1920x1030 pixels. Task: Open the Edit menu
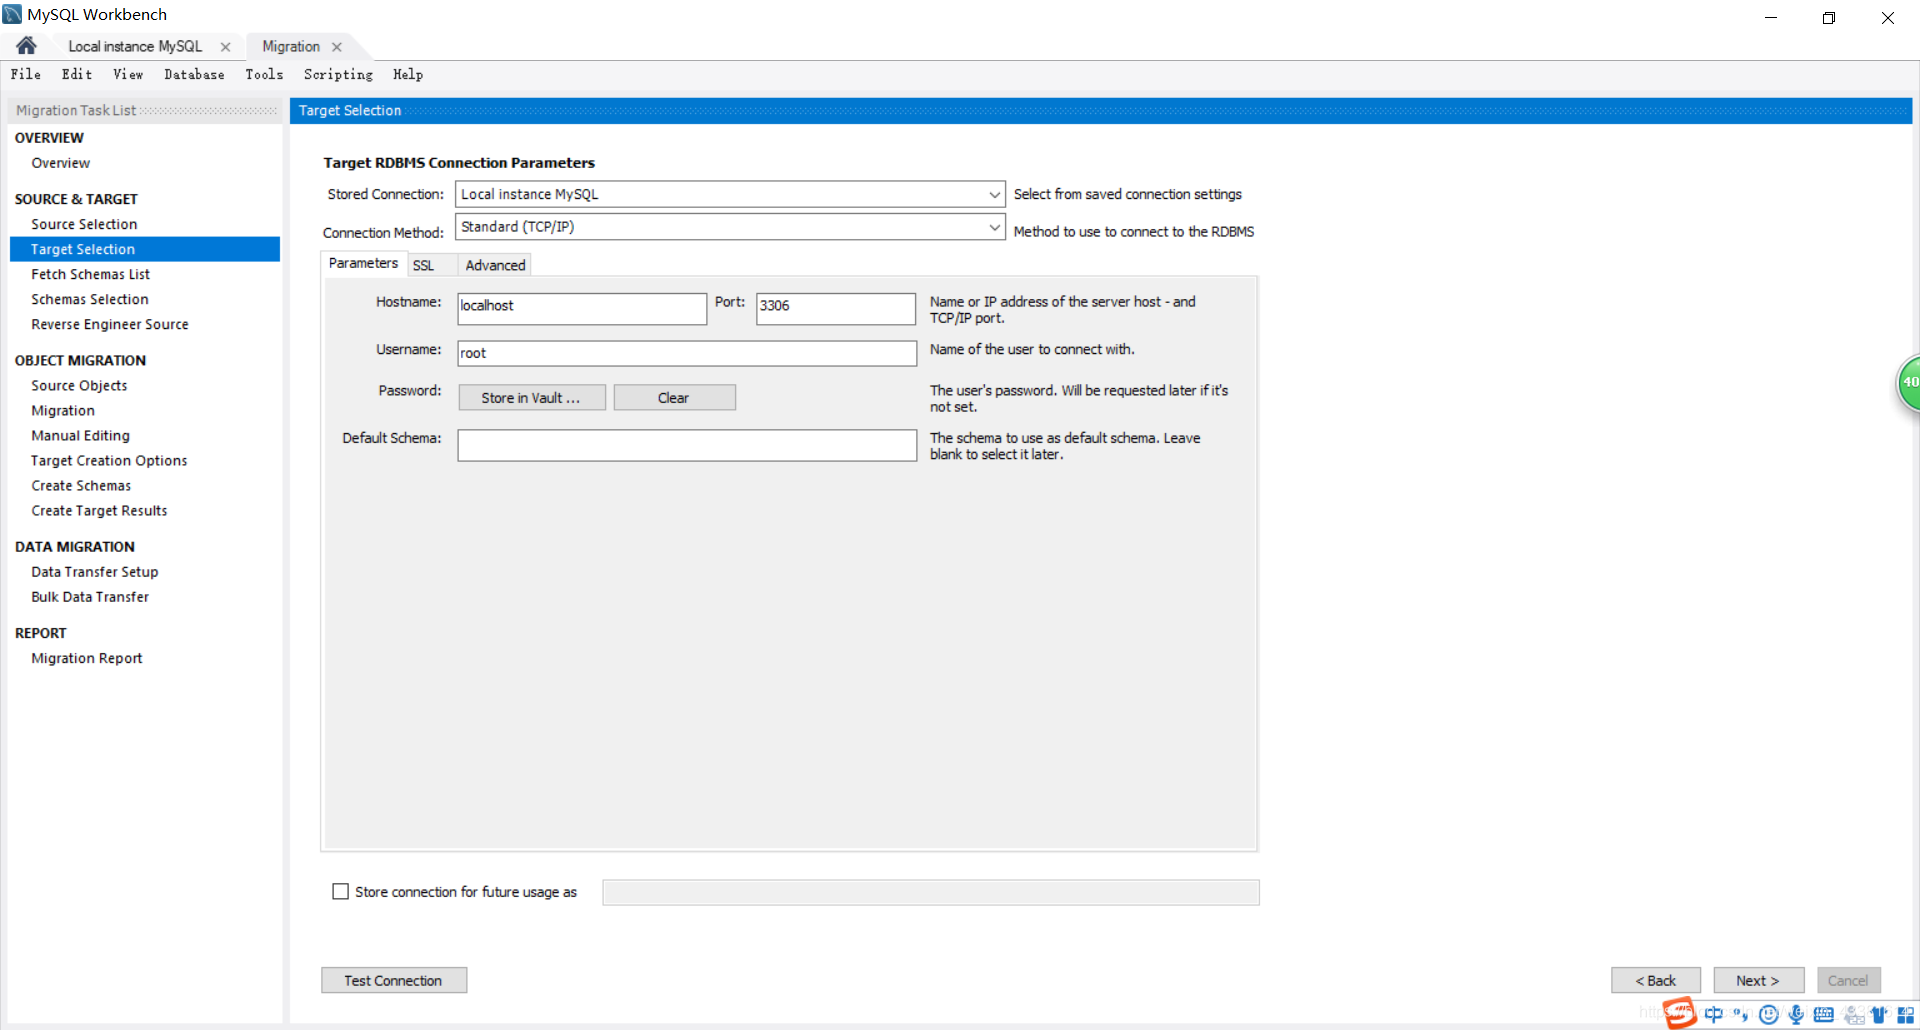coord(77,74)
